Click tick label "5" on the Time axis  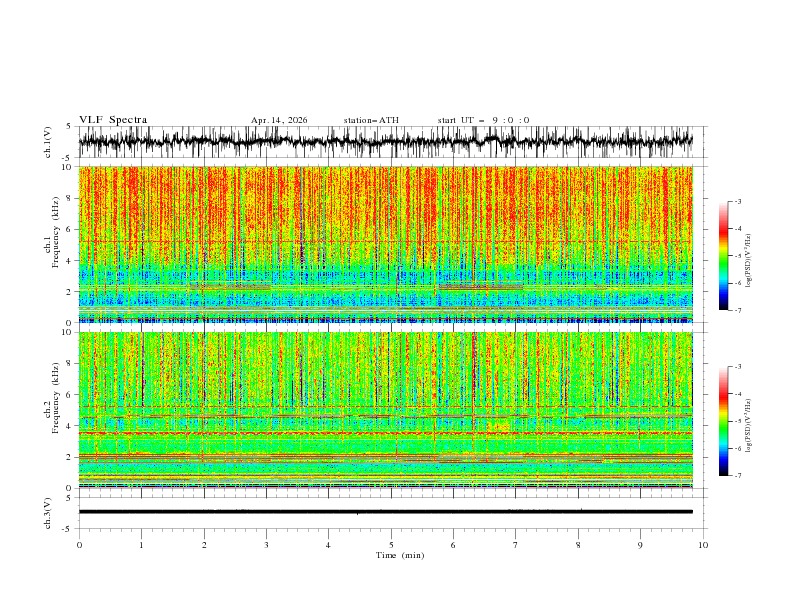(x=391, y=545)
